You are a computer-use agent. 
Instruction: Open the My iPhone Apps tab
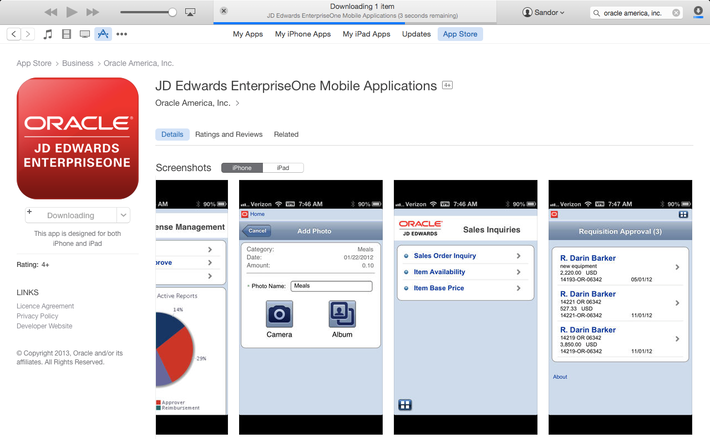(302, 34)
